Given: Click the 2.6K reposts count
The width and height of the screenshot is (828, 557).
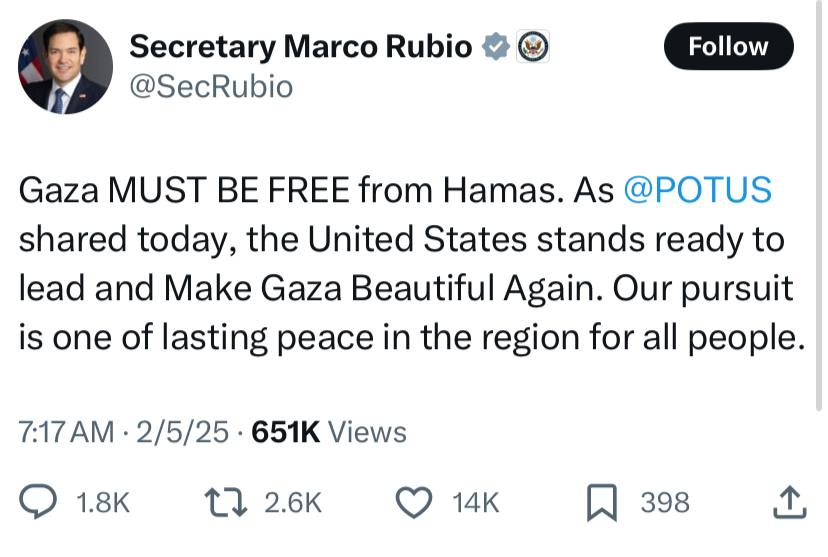Looking at the screenshot, I should click(292, 502).
